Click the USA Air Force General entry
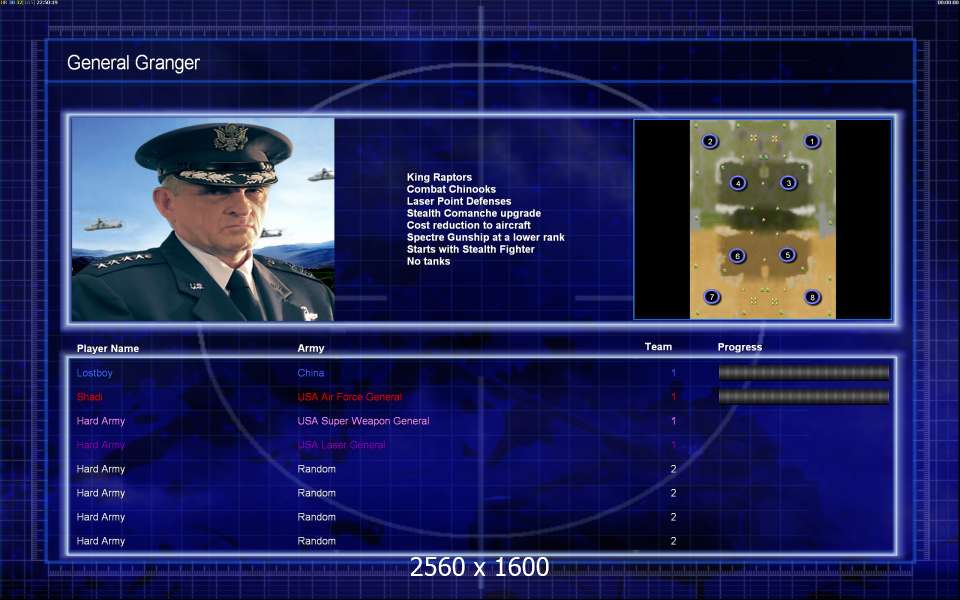Viewport: 960px width, 600px height. (x=350, y=397)
